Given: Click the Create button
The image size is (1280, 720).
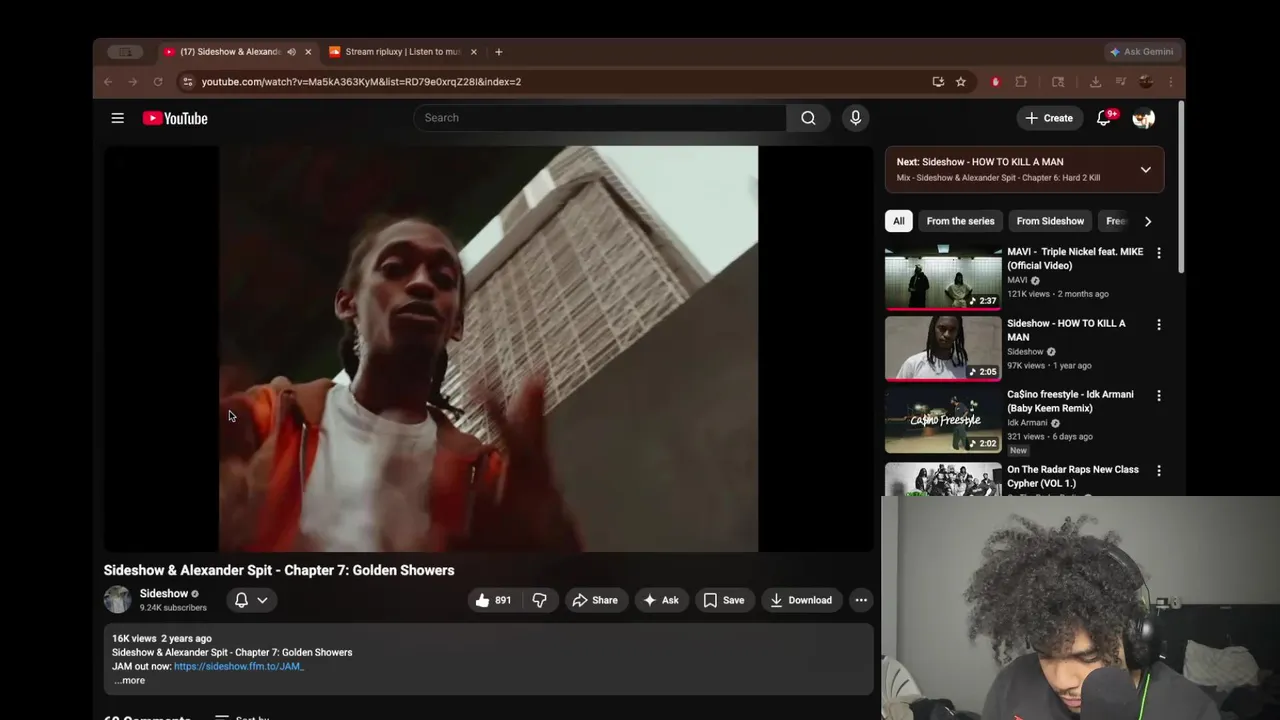Looking at the screenshot, I should (1048, 118).
